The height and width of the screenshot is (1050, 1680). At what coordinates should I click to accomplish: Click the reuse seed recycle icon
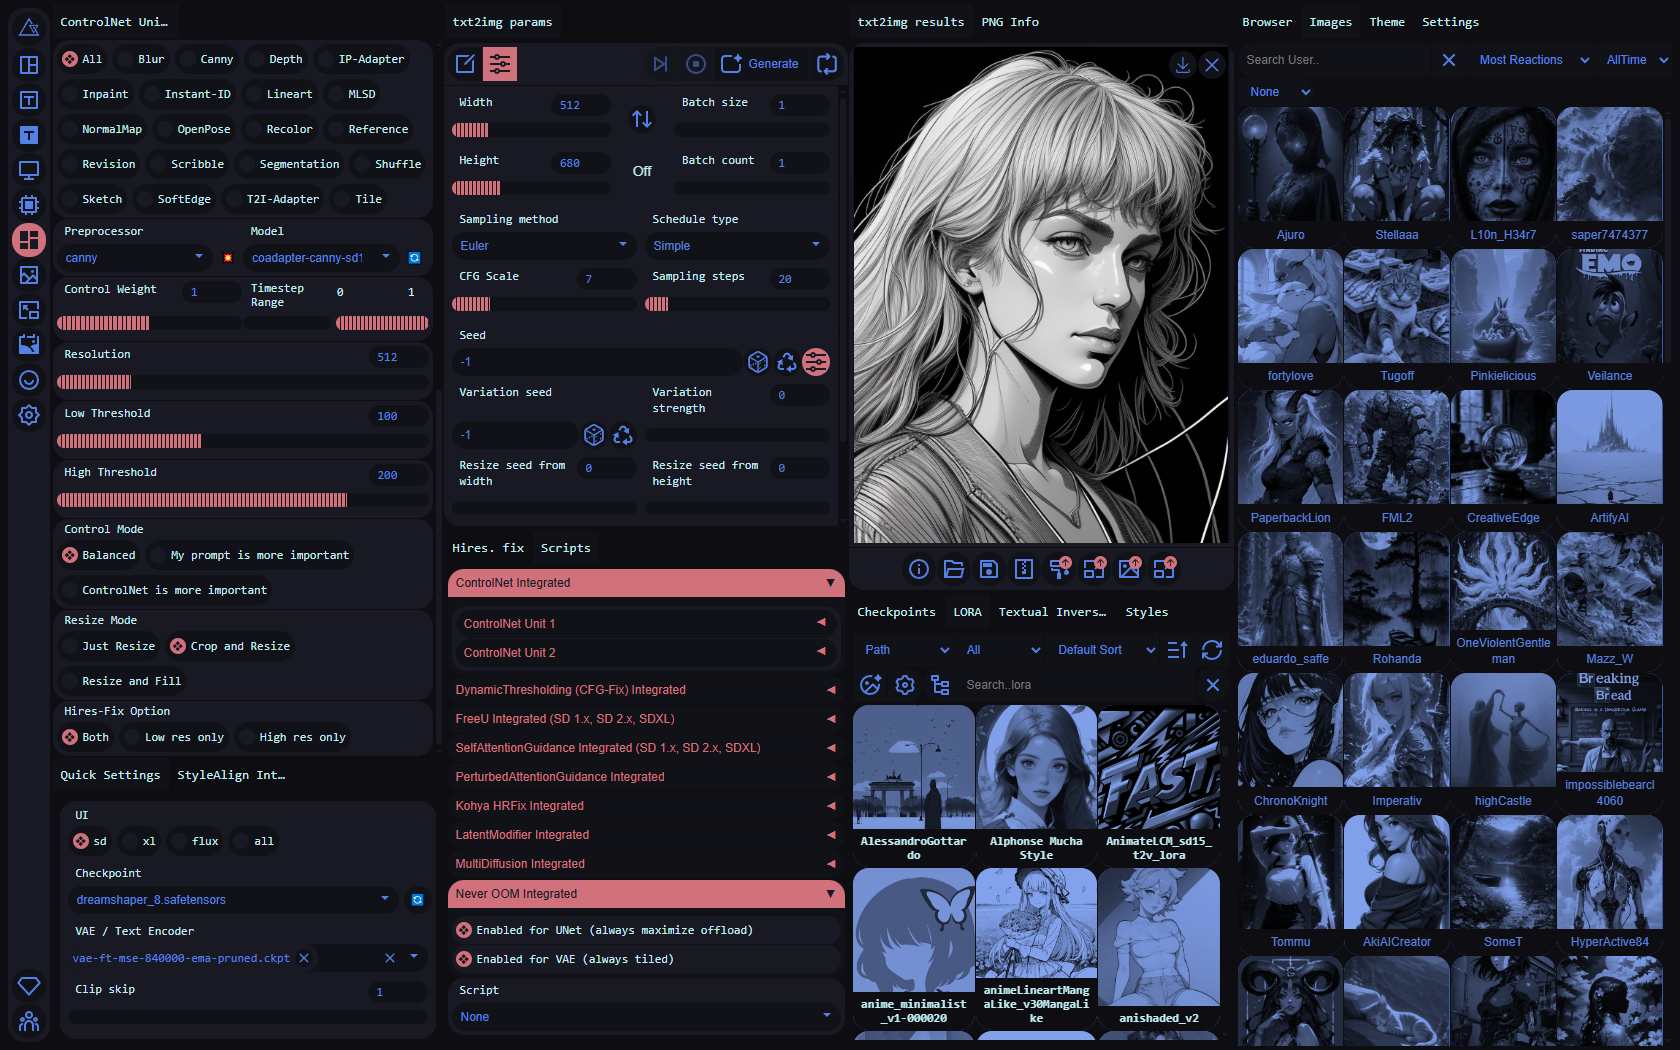pyautogui.click(x=787, y=362)
